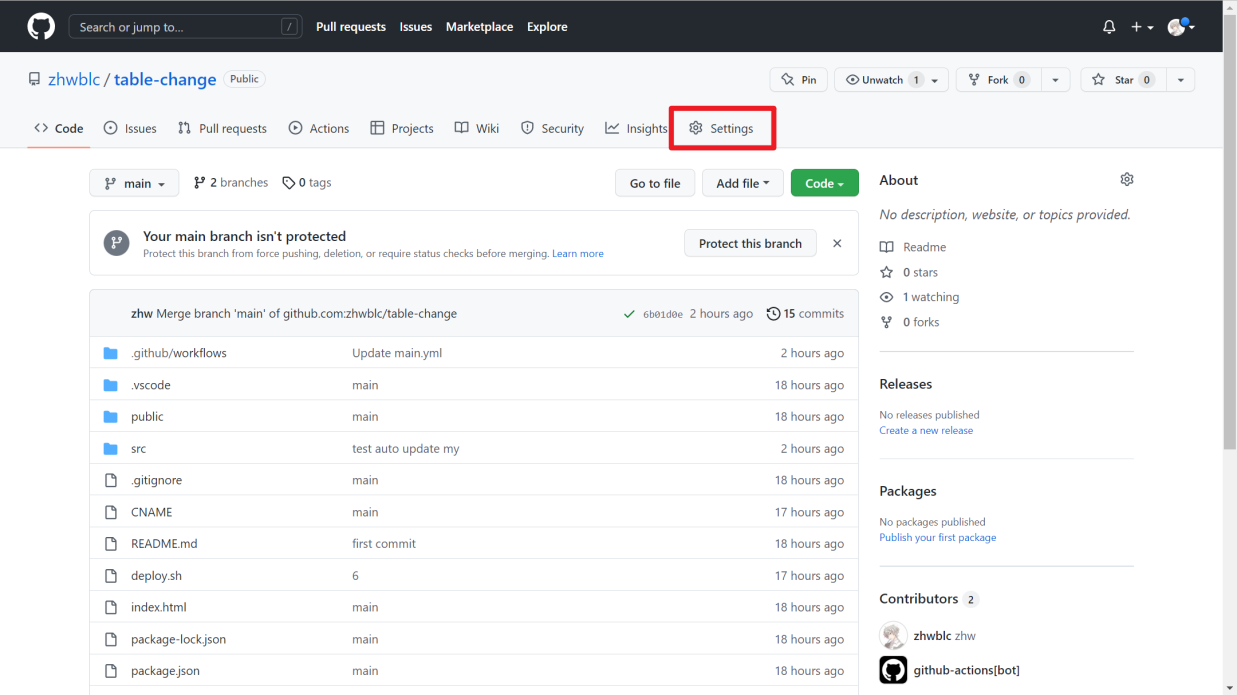Click the deploy.sh file icon
Image resolution: width=1237 pixels, height=695 pixels.
111,576
